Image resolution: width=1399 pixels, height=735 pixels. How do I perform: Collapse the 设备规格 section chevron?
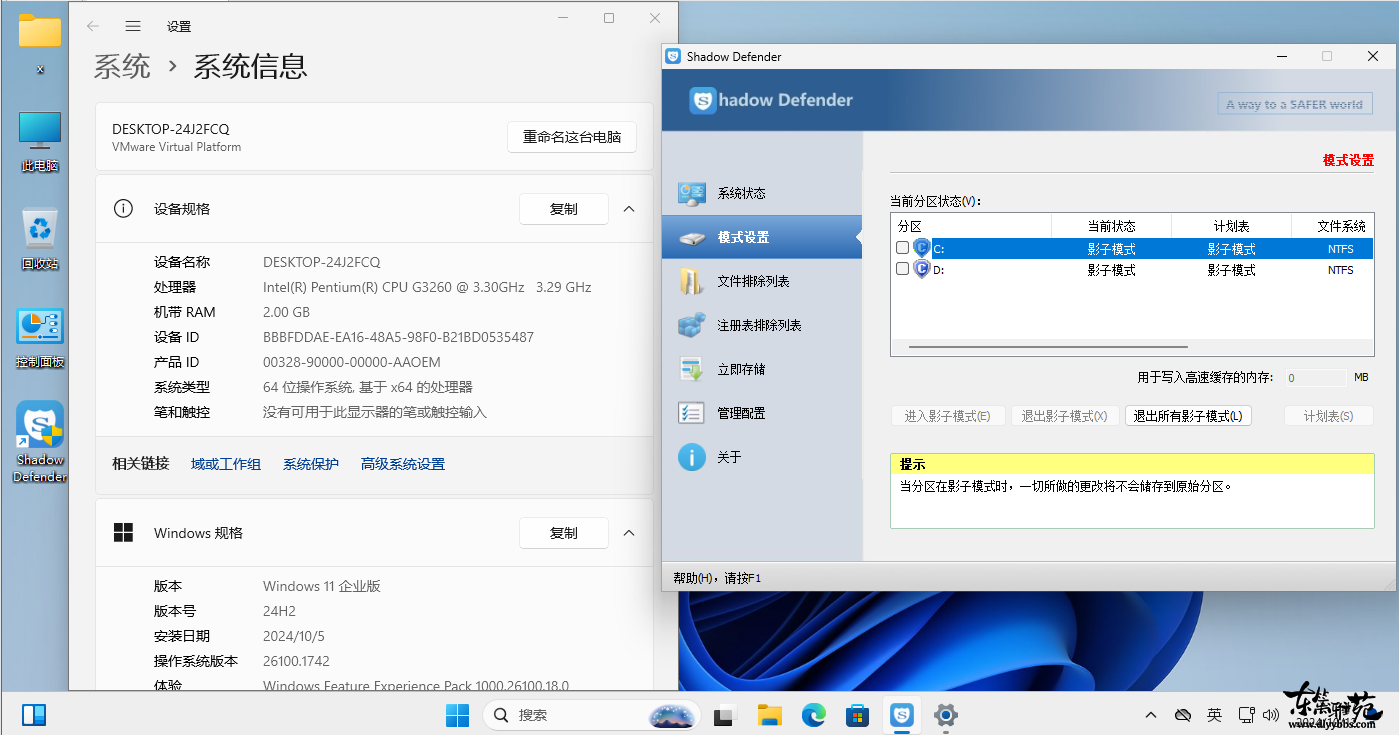point(629,209)
